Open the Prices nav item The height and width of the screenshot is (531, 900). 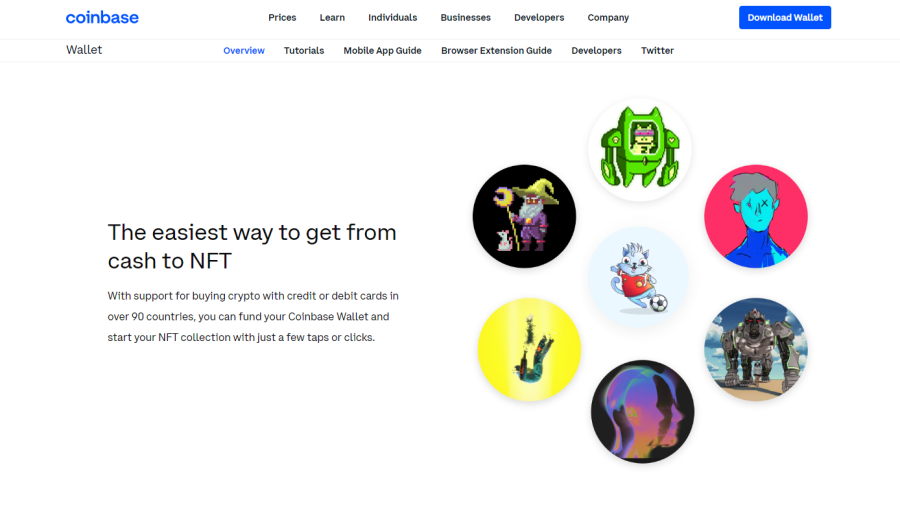[x=282, y=18]
